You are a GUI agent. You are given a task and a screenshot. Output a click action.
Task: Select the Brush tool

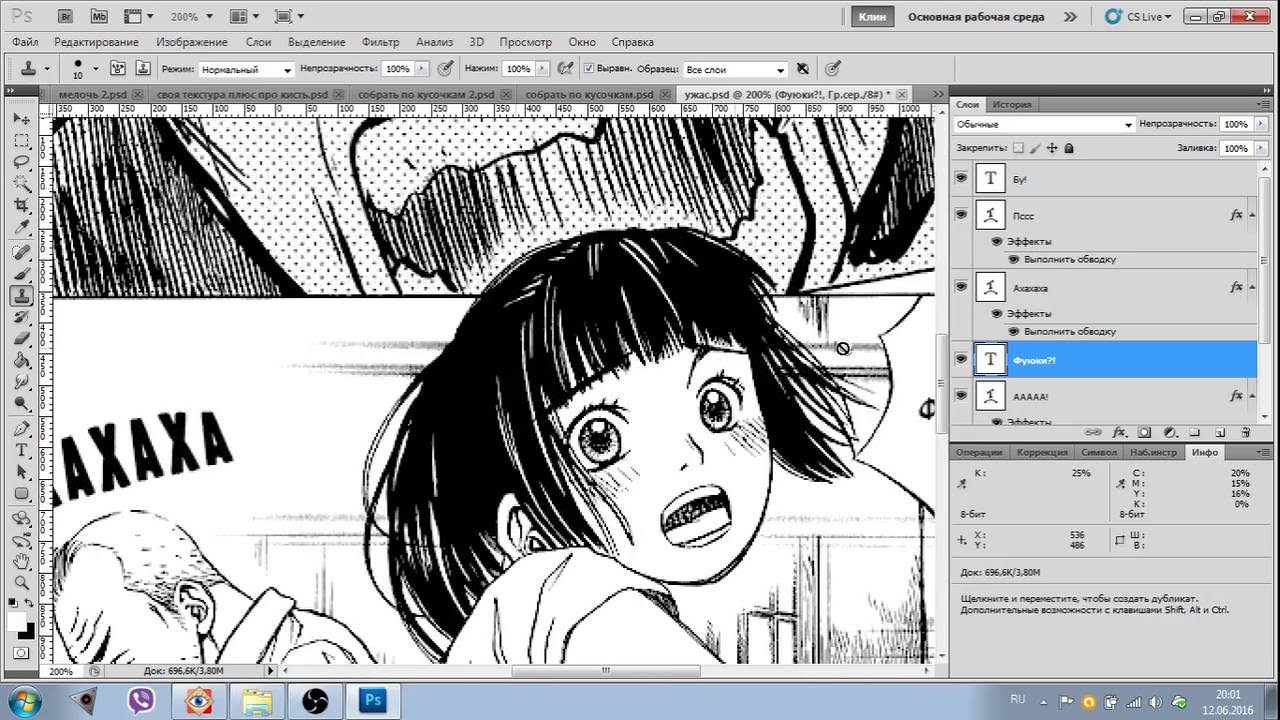(21, 274)
